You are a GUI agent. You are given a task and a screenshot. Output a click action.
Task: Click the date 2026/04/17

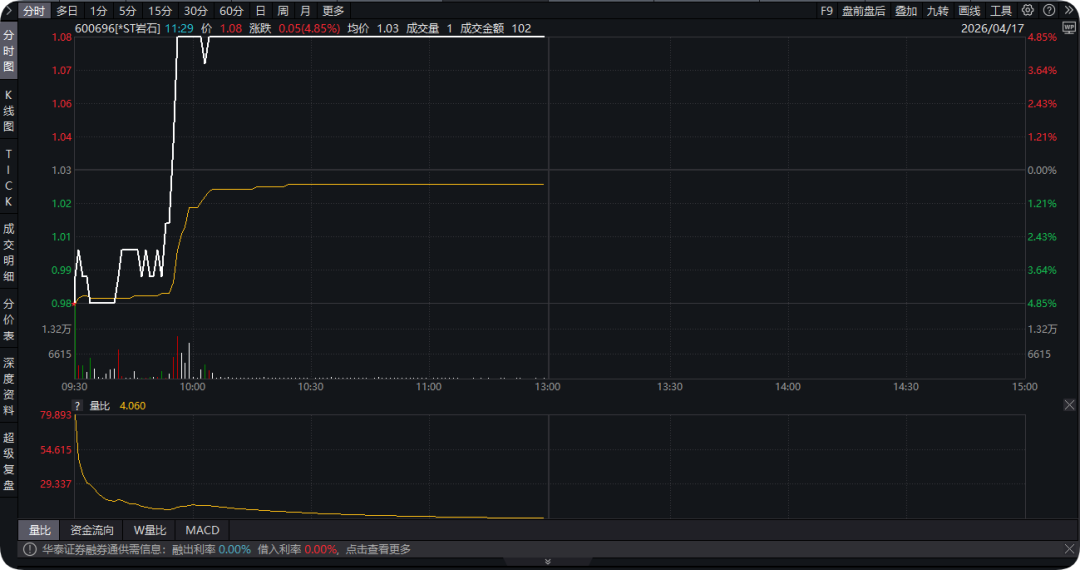click(993, 28)
